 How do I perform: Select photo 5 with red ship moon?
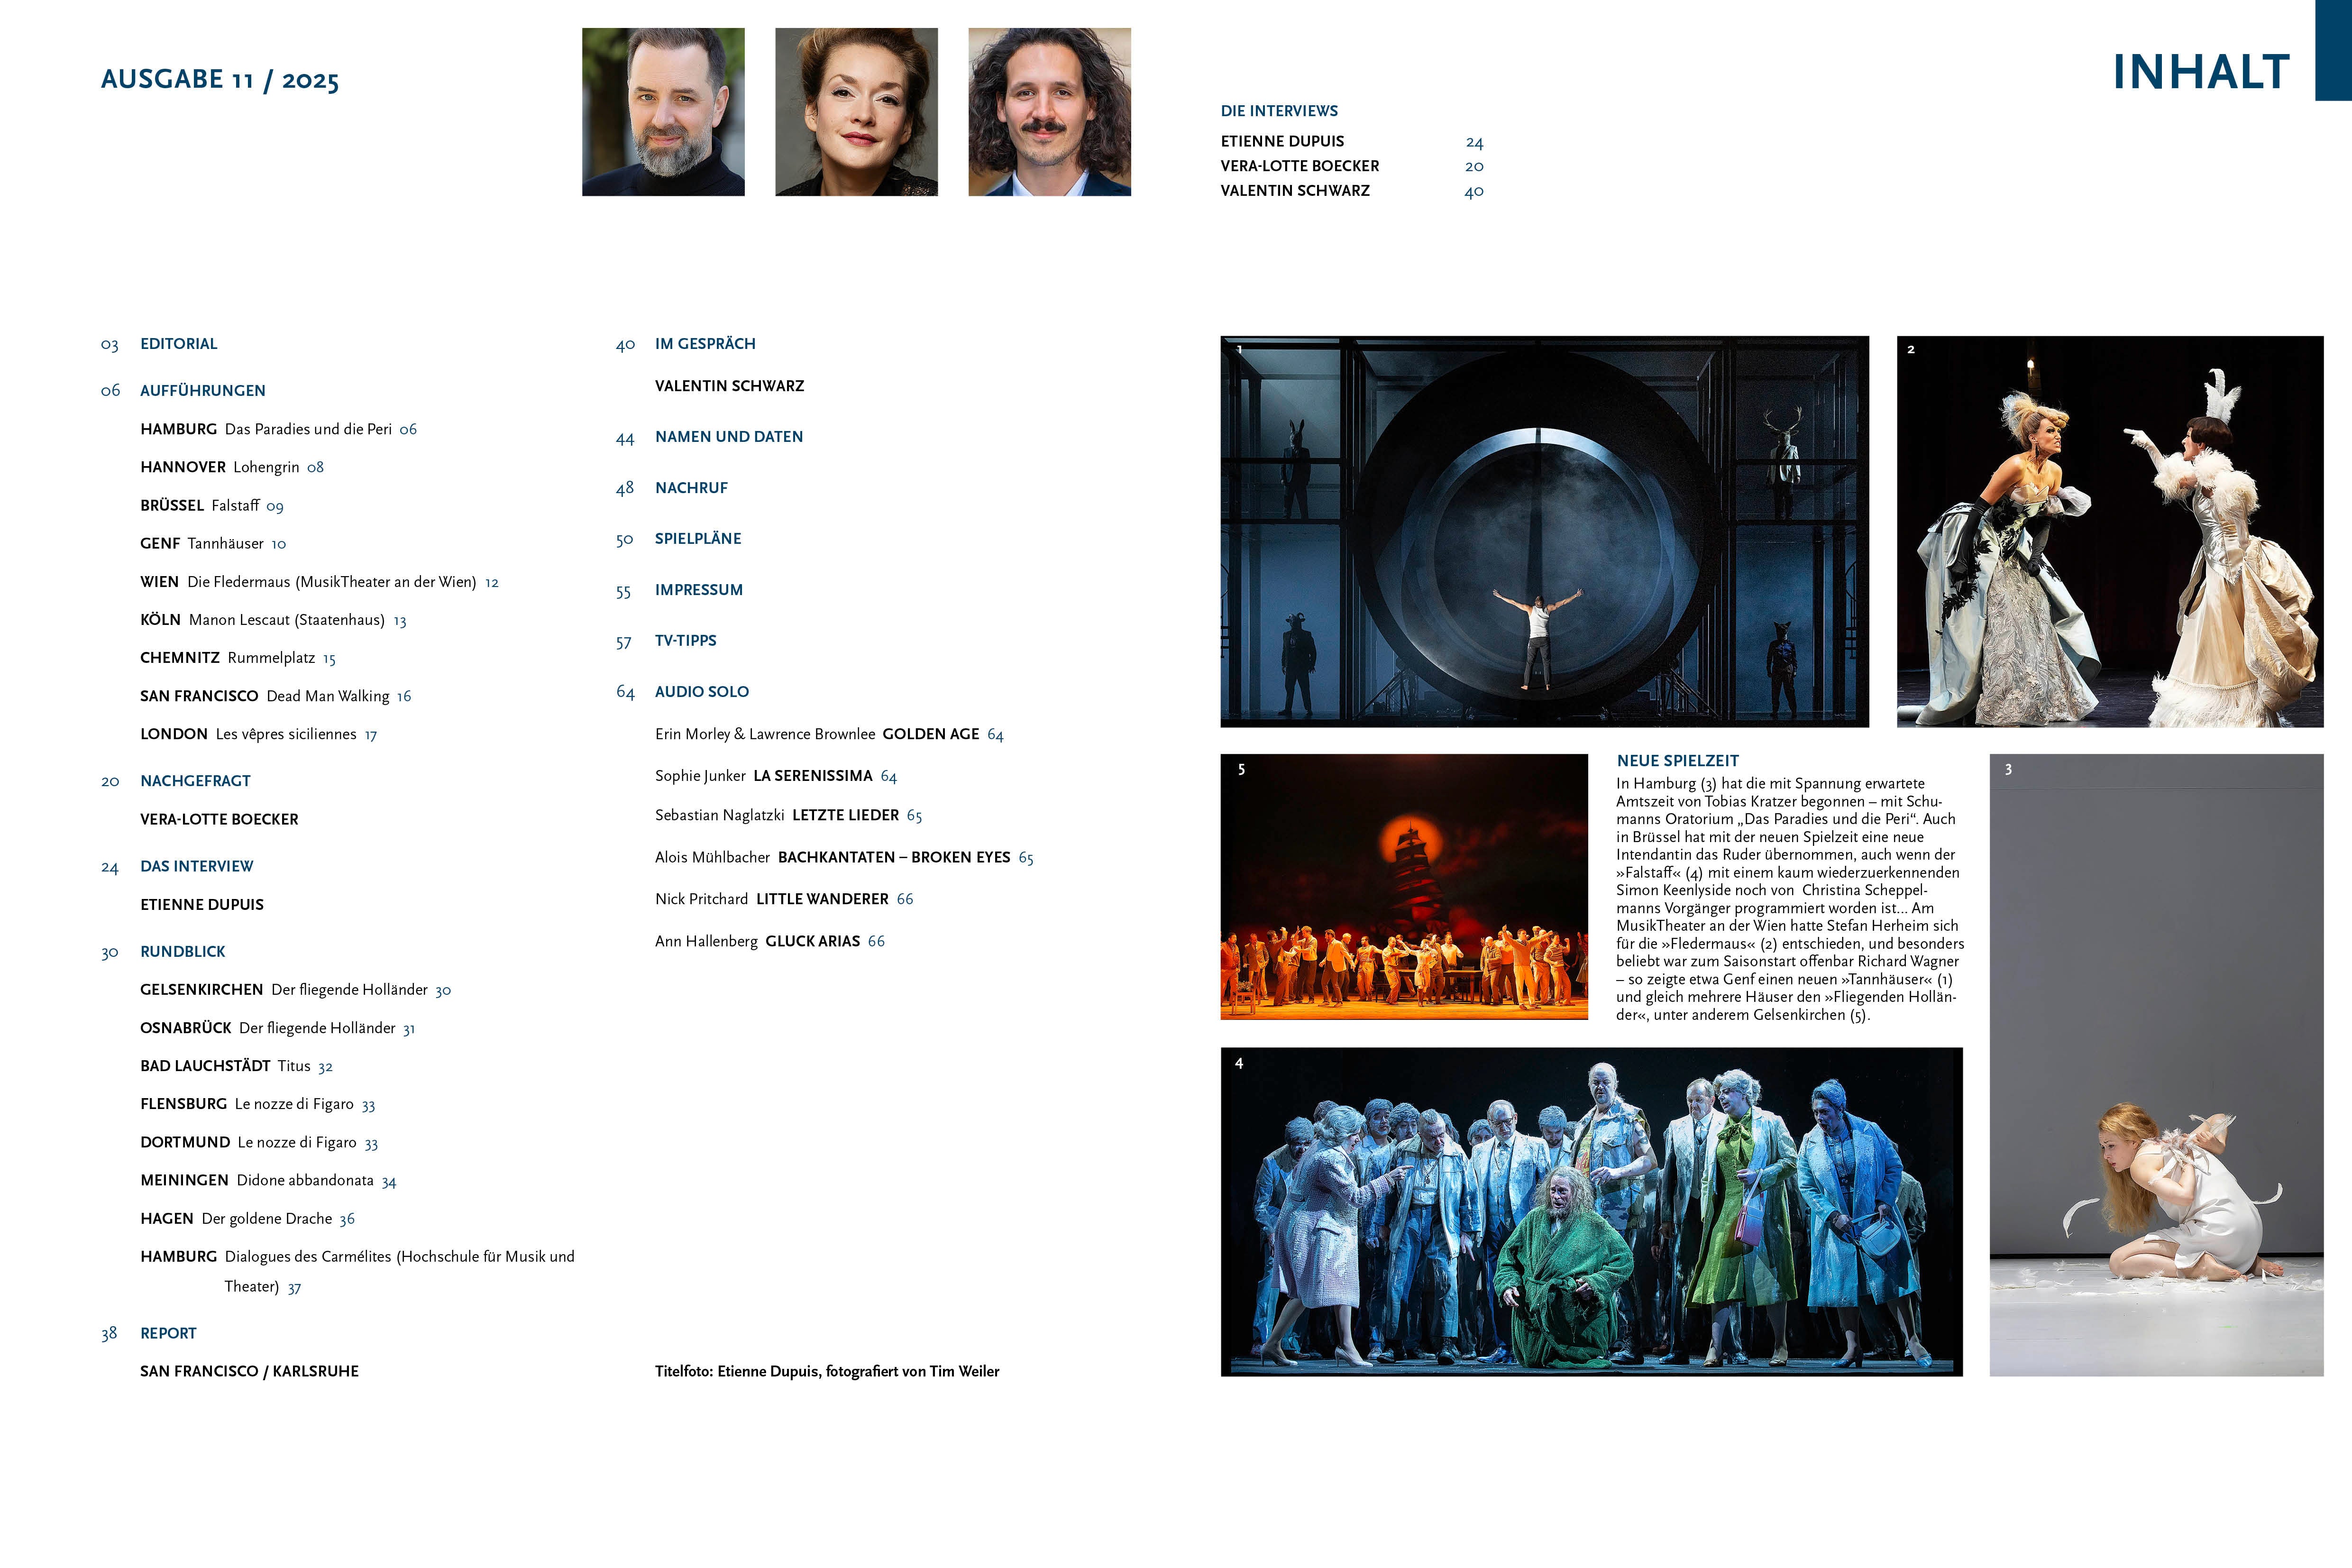click(1403, 887)
